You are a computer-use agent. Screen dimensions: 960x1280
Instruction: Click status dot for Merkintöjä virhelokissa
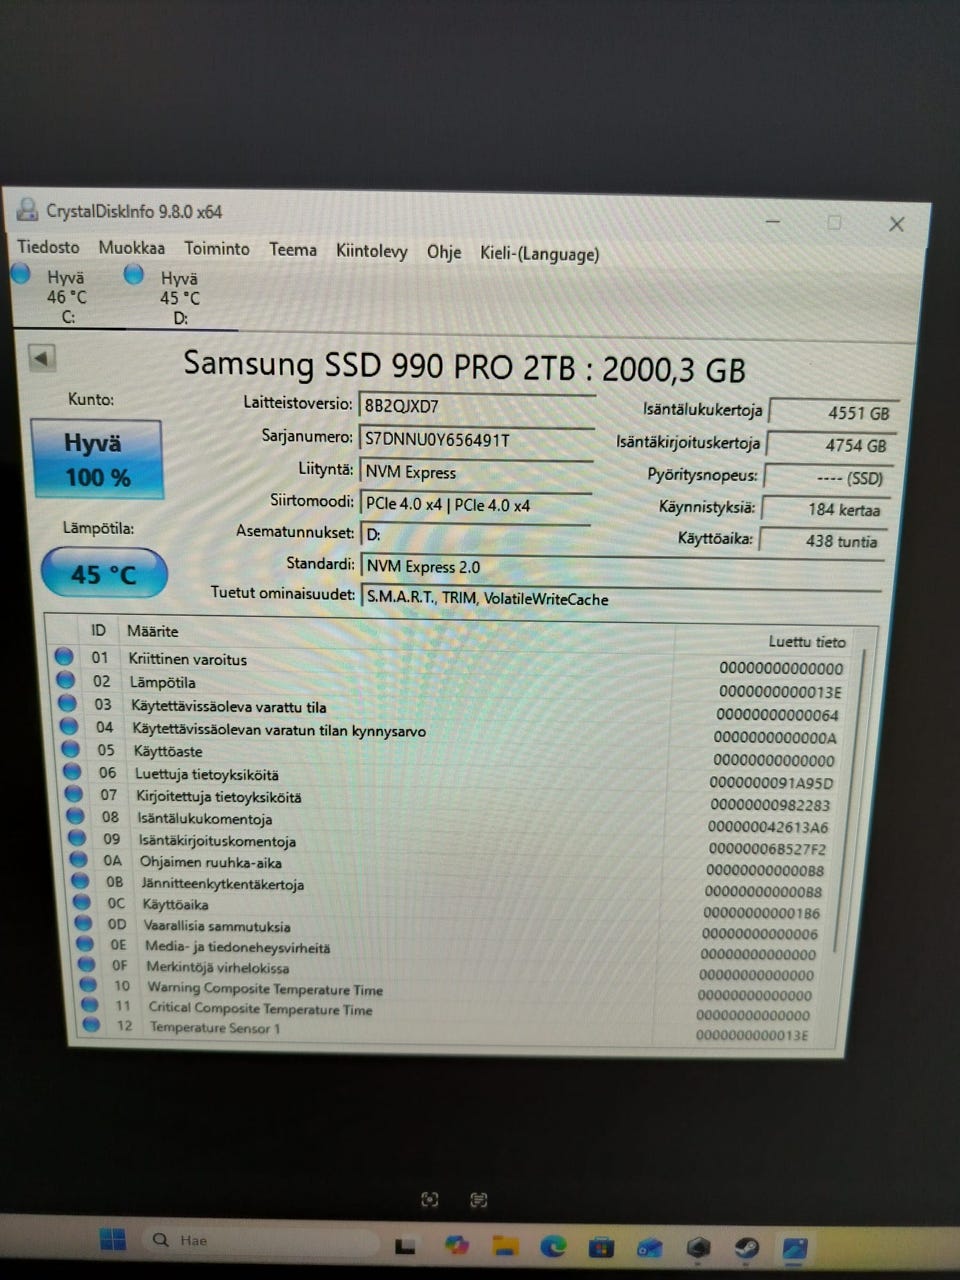(x=88, y=965)
